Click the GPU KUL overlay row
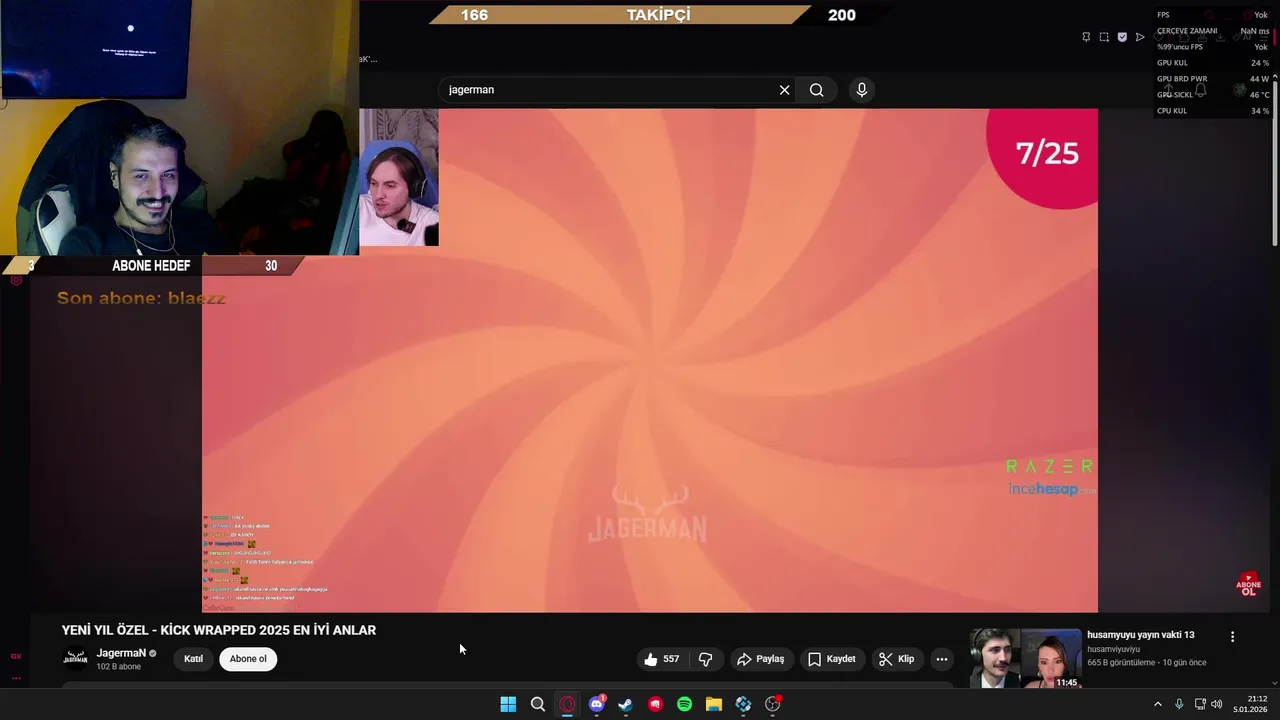The height and width of the screenshot is (720, 1280). click(1212, 63)
